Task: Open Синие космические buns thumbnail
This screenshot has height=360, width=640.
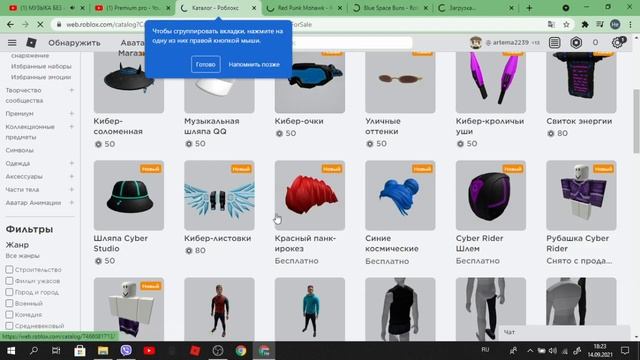Action: (400, 195)
